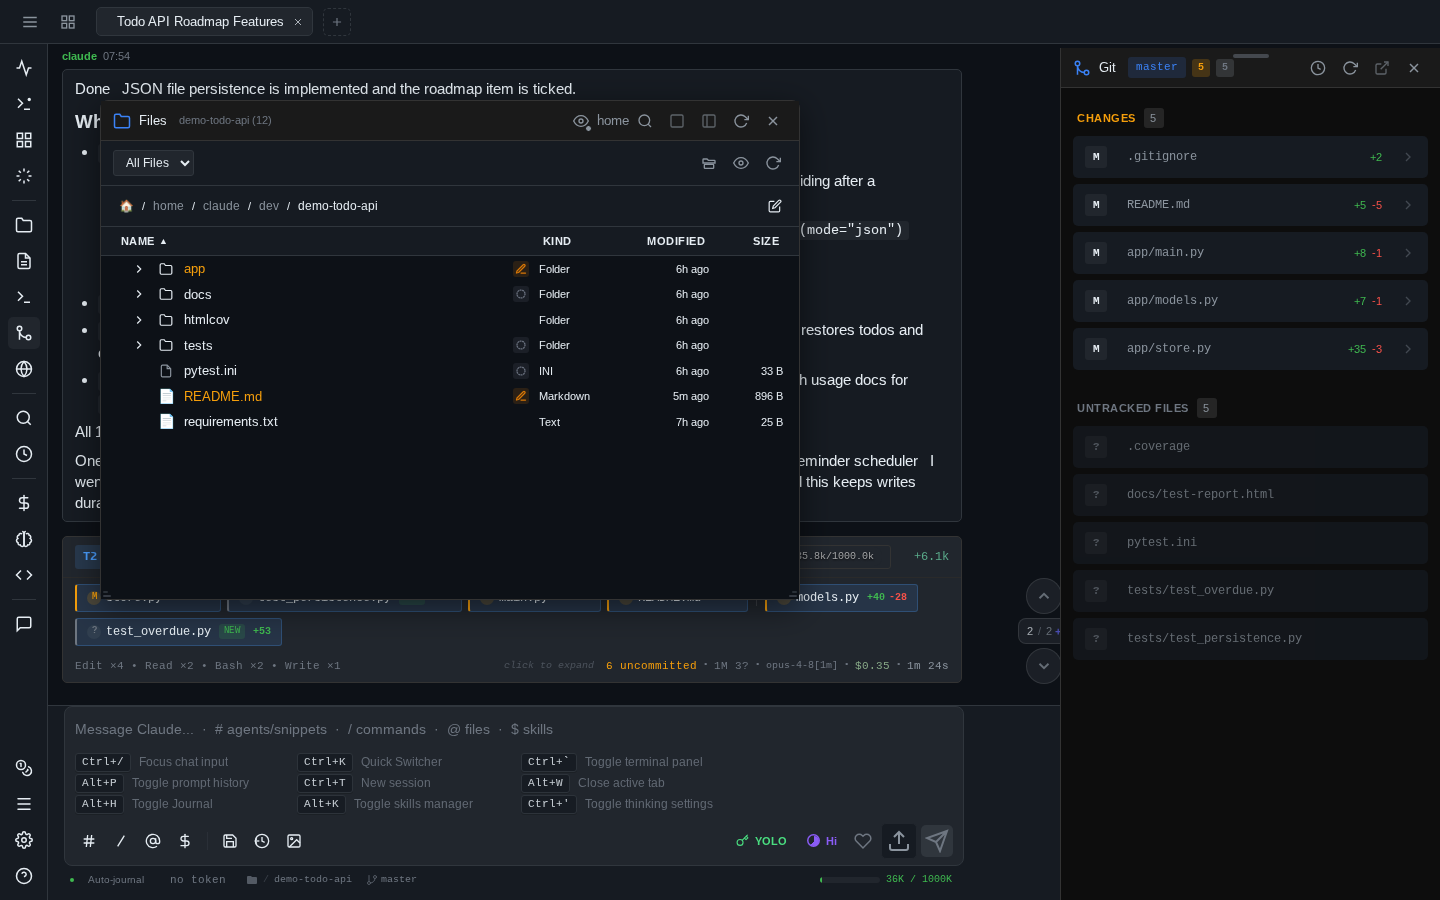Click the @ files mention icon in chat toolbar
This screenshot has width=1440, height=900.
tap(153, 841)
